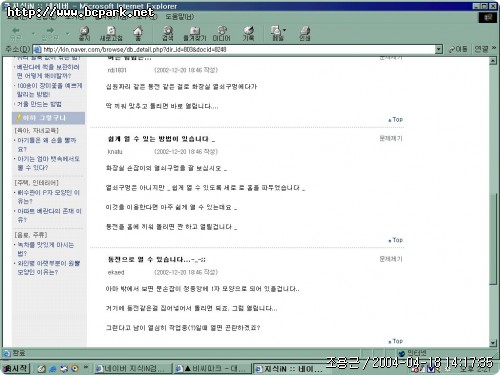This screenshot has width=500, height=375.
Task: Expand the quick launch overflow chevron
Action: click(x=86, y=367)
